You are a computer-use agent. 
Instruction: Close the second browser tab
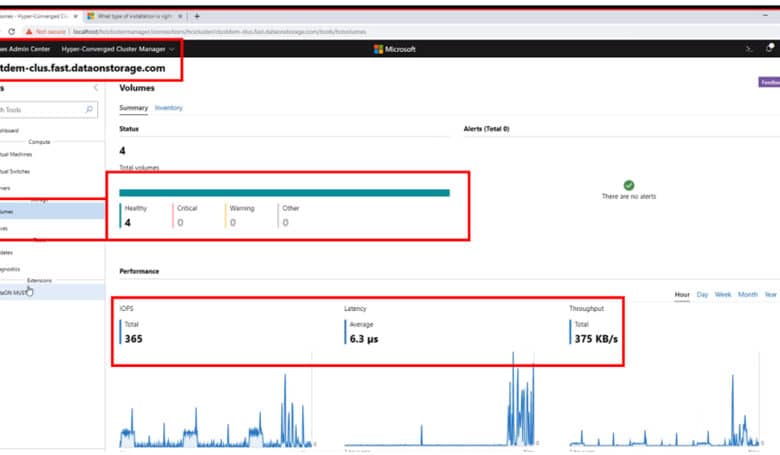click(x=180, y=16)
